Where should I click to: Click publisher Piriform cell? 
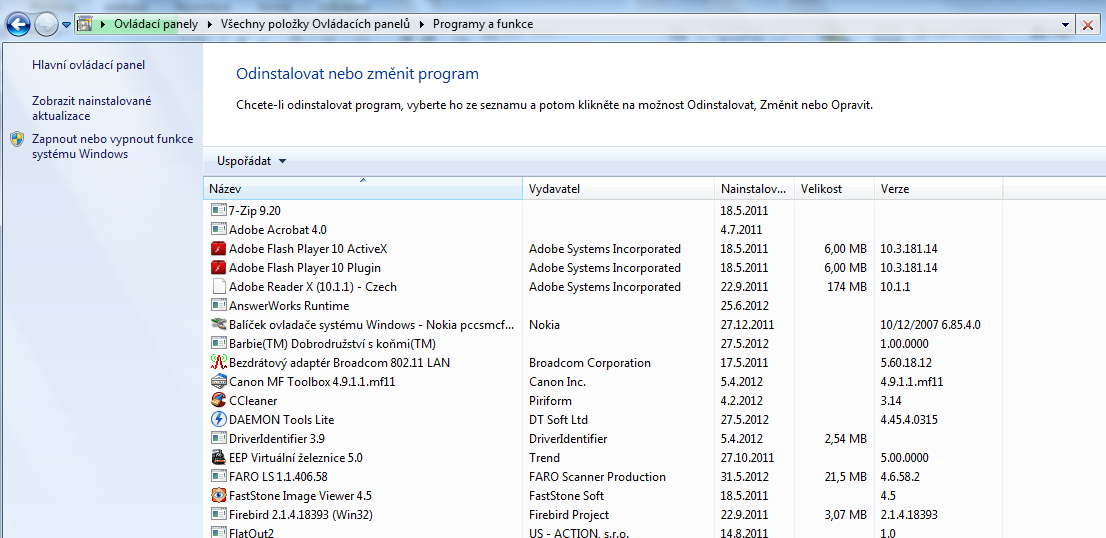coord(550,401)
